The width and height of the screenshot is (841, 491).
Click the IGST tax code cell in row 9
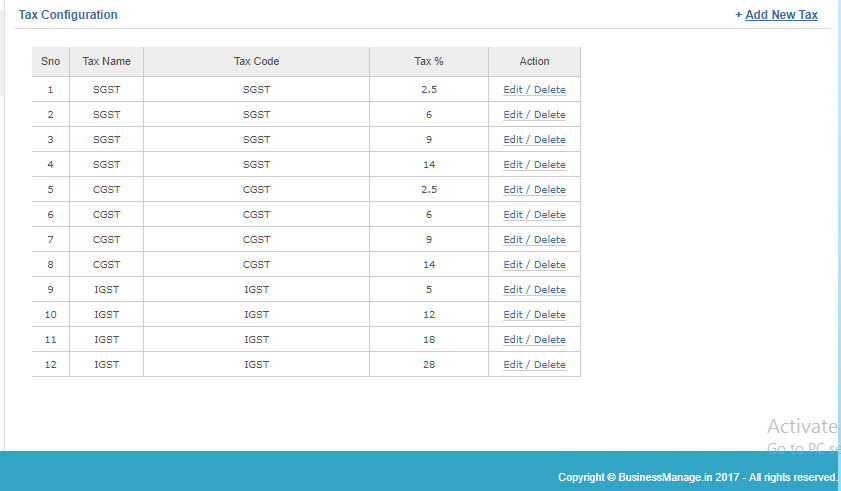(x=256, y=290)
